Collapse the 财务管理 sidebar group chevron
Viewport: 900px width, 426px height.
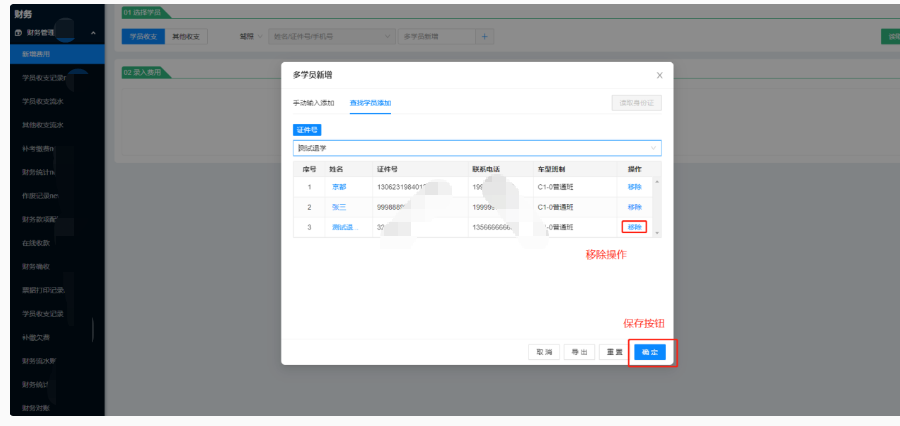94,33
